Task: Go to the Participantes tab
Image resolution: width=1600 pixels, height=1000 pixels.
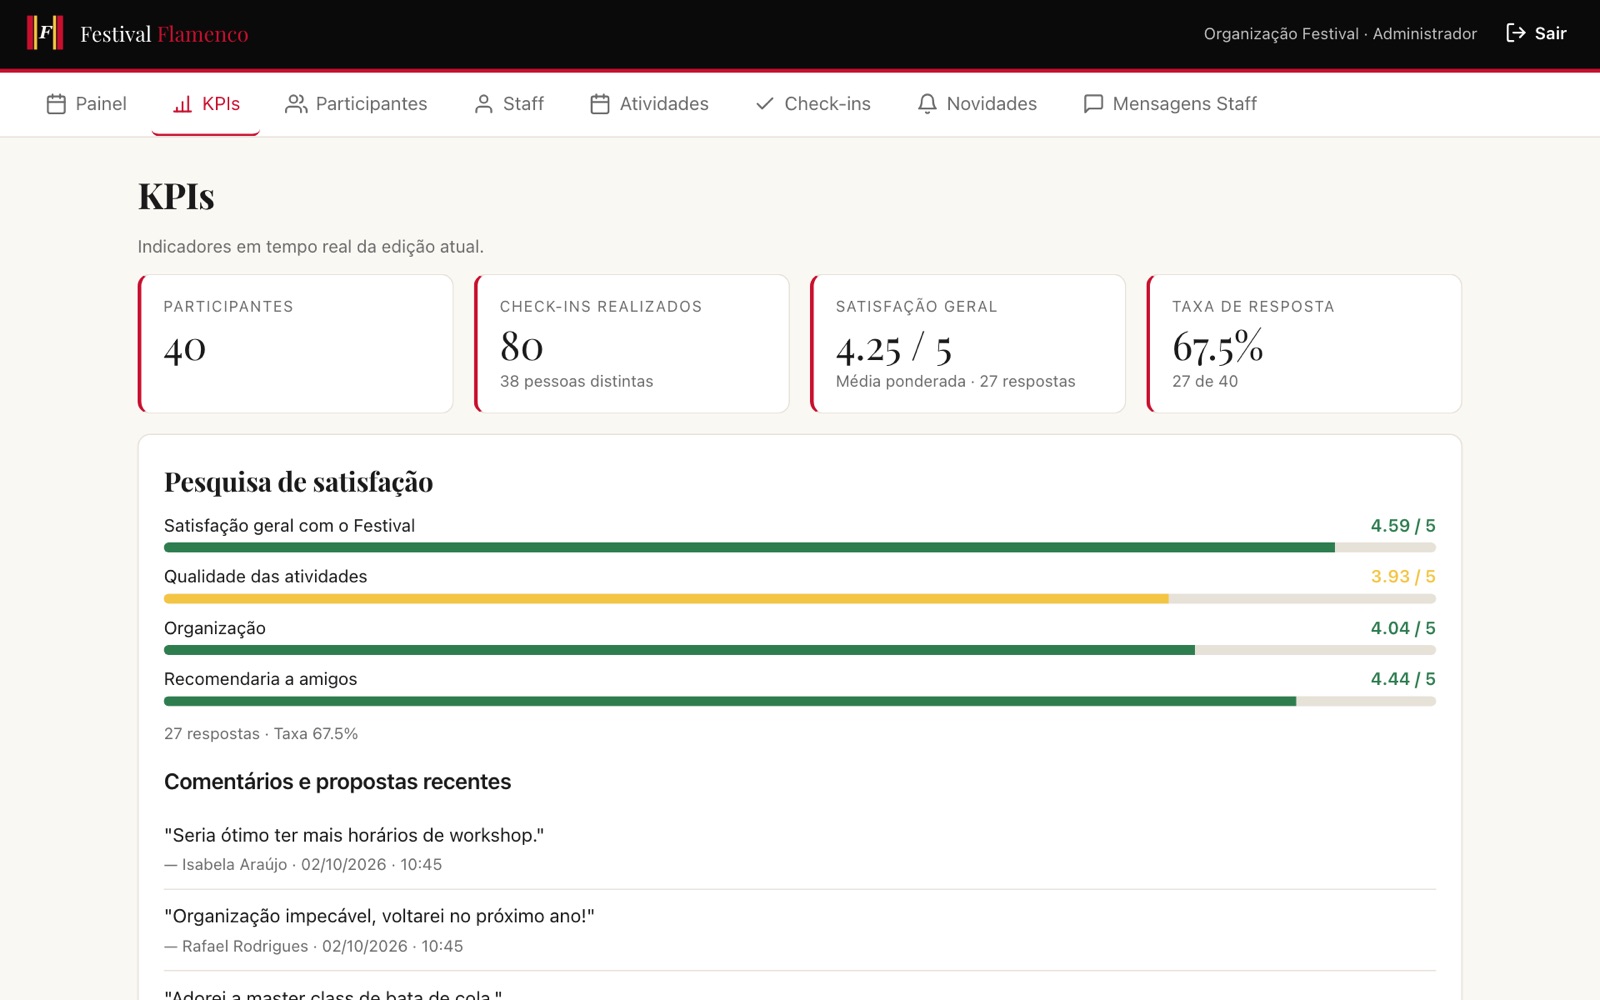Action: (x=356, y=104)
